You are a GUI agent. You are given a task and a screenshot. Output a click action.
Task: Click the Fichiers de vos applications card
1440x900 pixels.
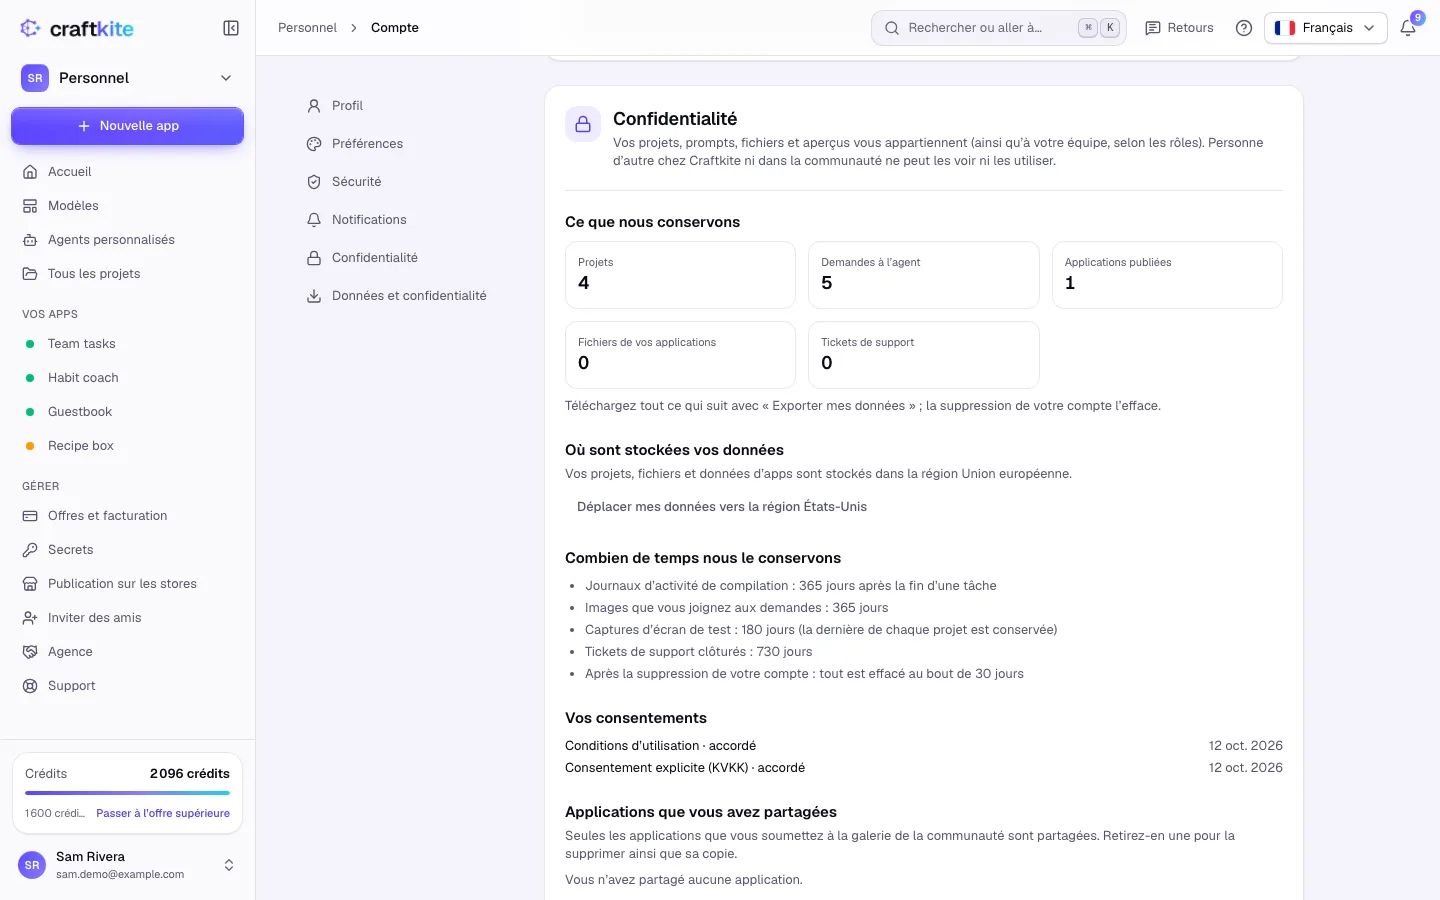coord(680,355)
